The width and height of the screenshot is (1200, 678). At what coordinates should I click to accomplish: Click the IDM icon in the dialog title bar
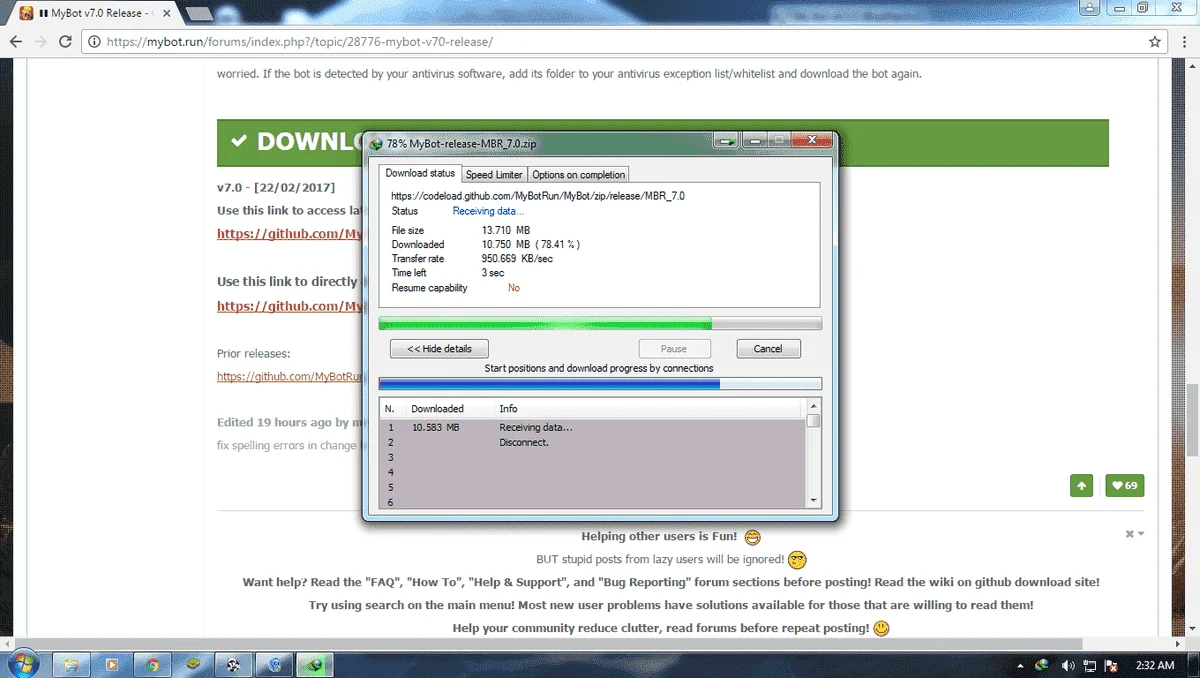[x=376, y=143]
